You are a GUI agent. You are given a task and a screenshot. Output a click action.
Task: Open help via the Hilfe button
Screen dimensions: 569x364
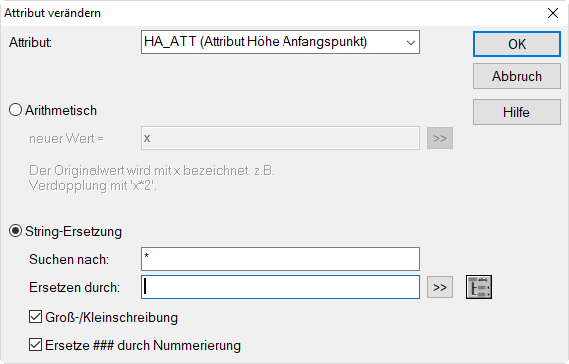517,112
